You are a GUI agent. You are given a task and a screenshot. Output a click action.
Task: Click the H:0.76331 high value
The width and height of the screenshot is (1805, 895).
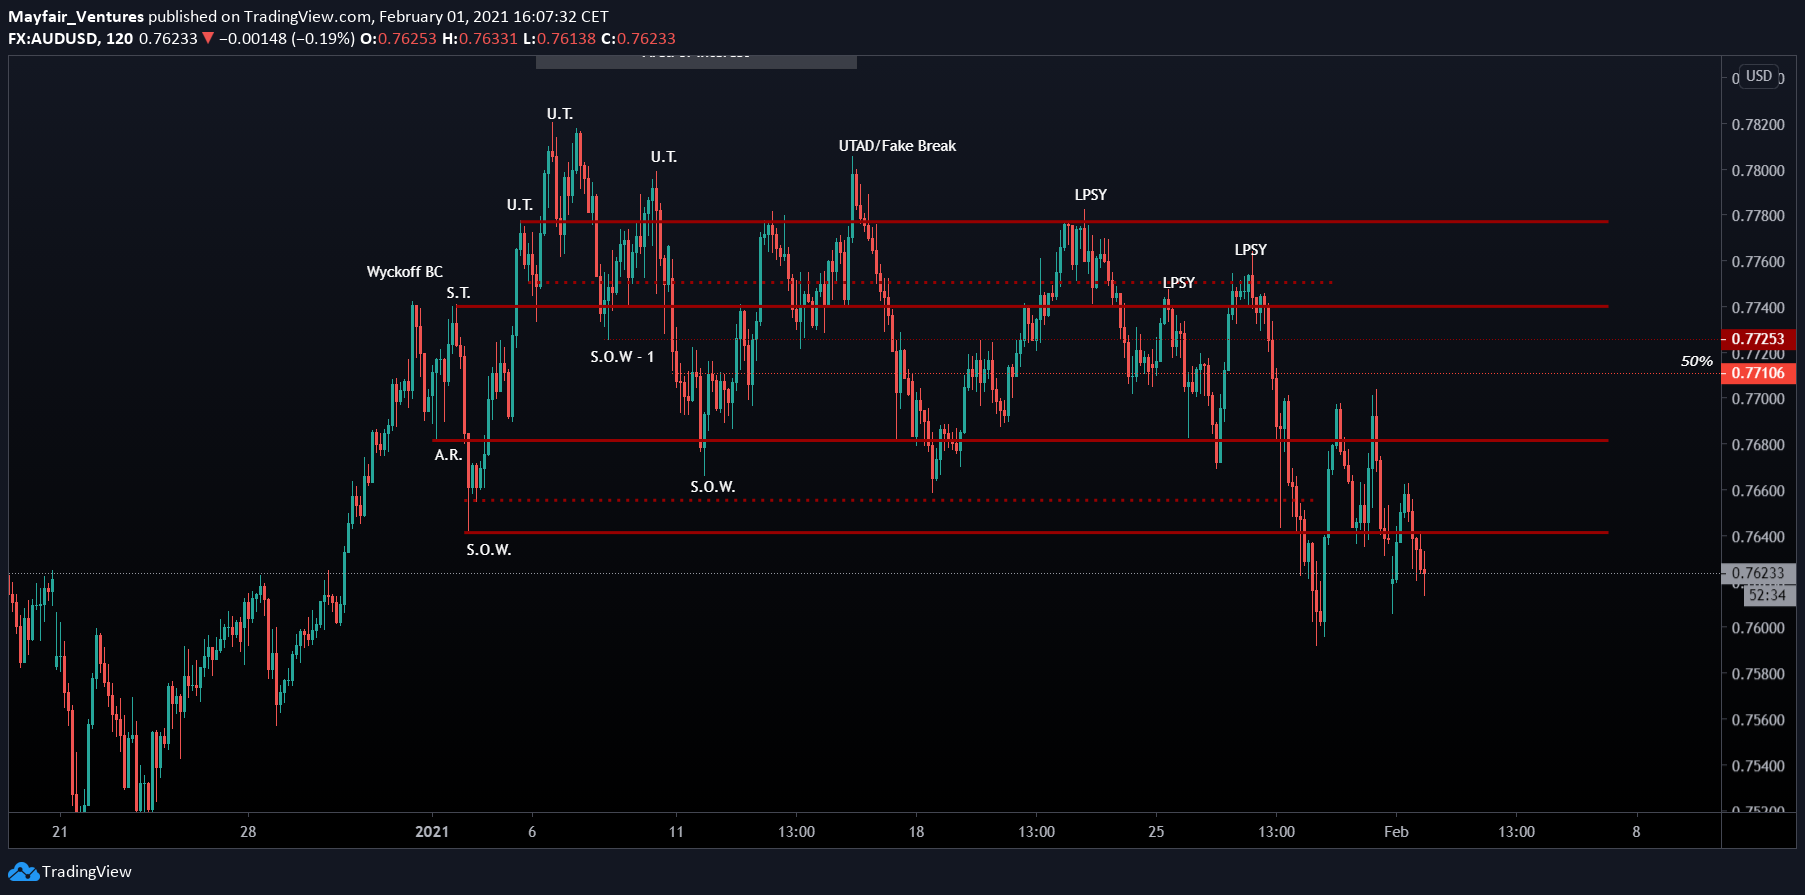(480, 39)
